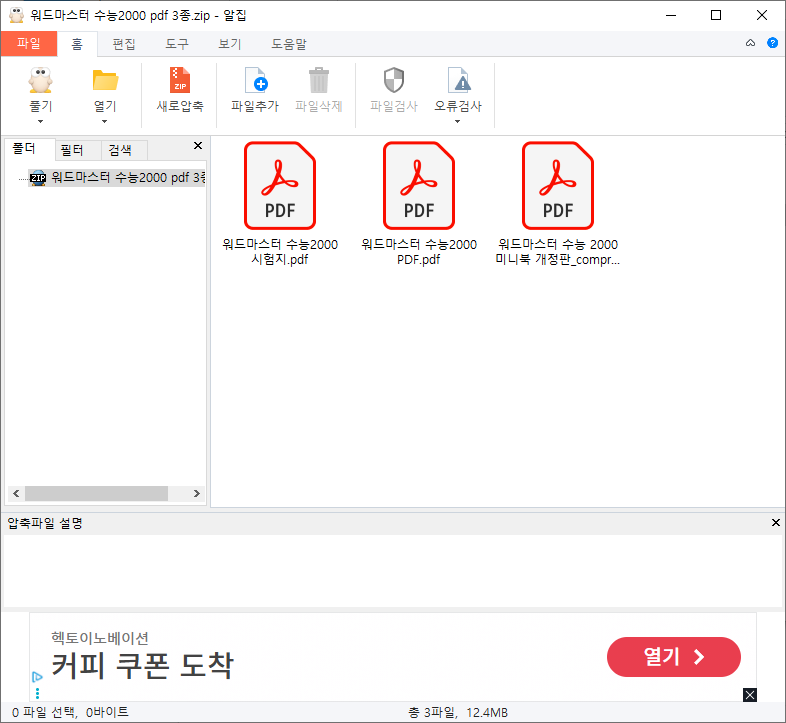
Task: Maximize the 알집 window
Action: (716, 16)
